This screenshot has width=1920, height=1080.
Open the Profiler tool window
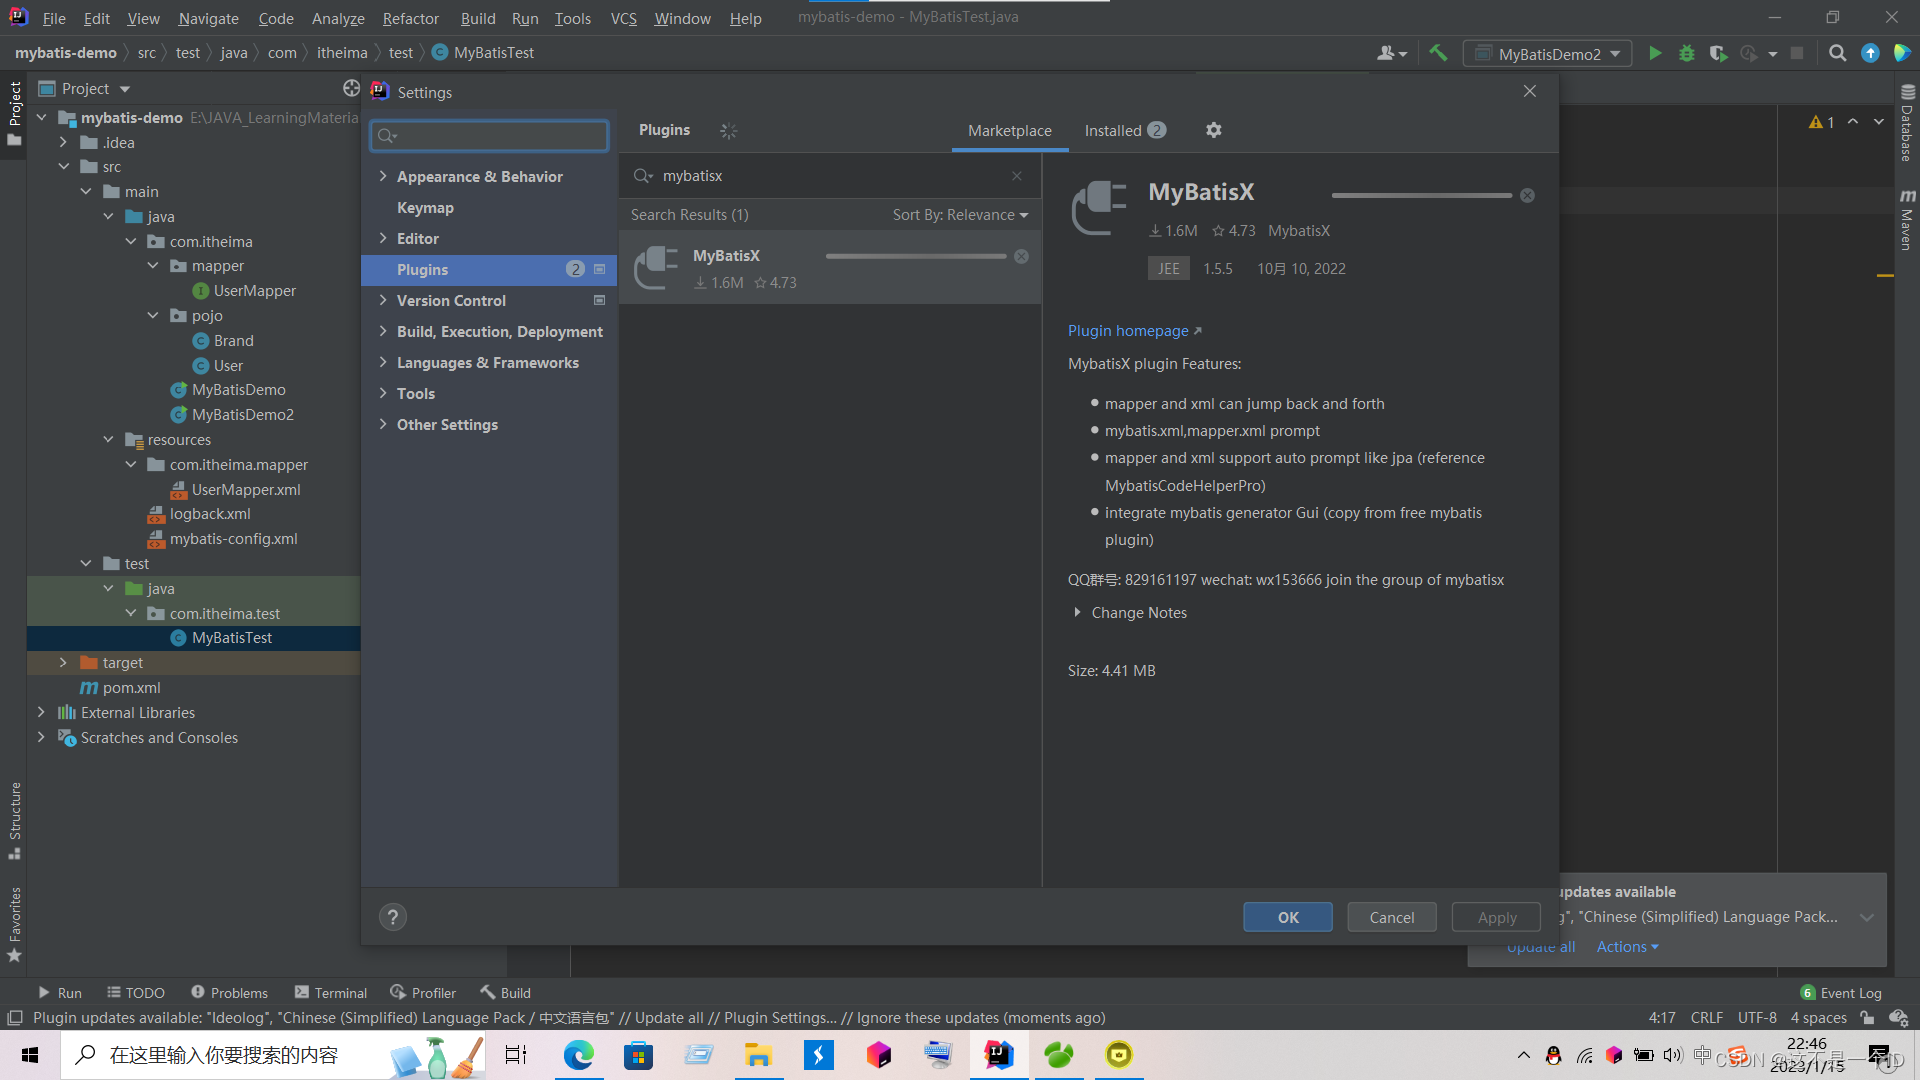[423, 993]
